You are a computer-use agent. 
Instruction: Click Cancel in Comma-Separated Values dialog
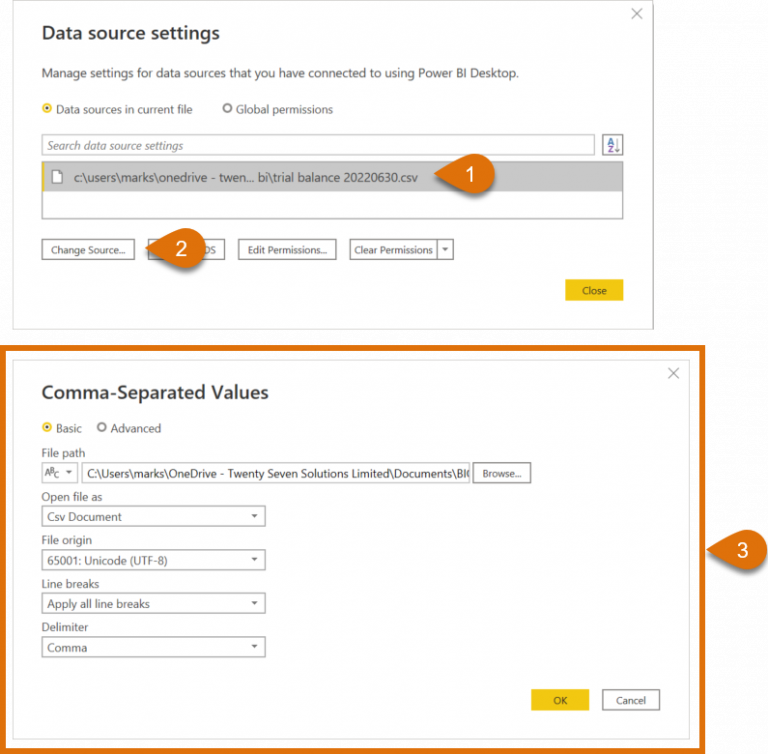coord(631,700)
